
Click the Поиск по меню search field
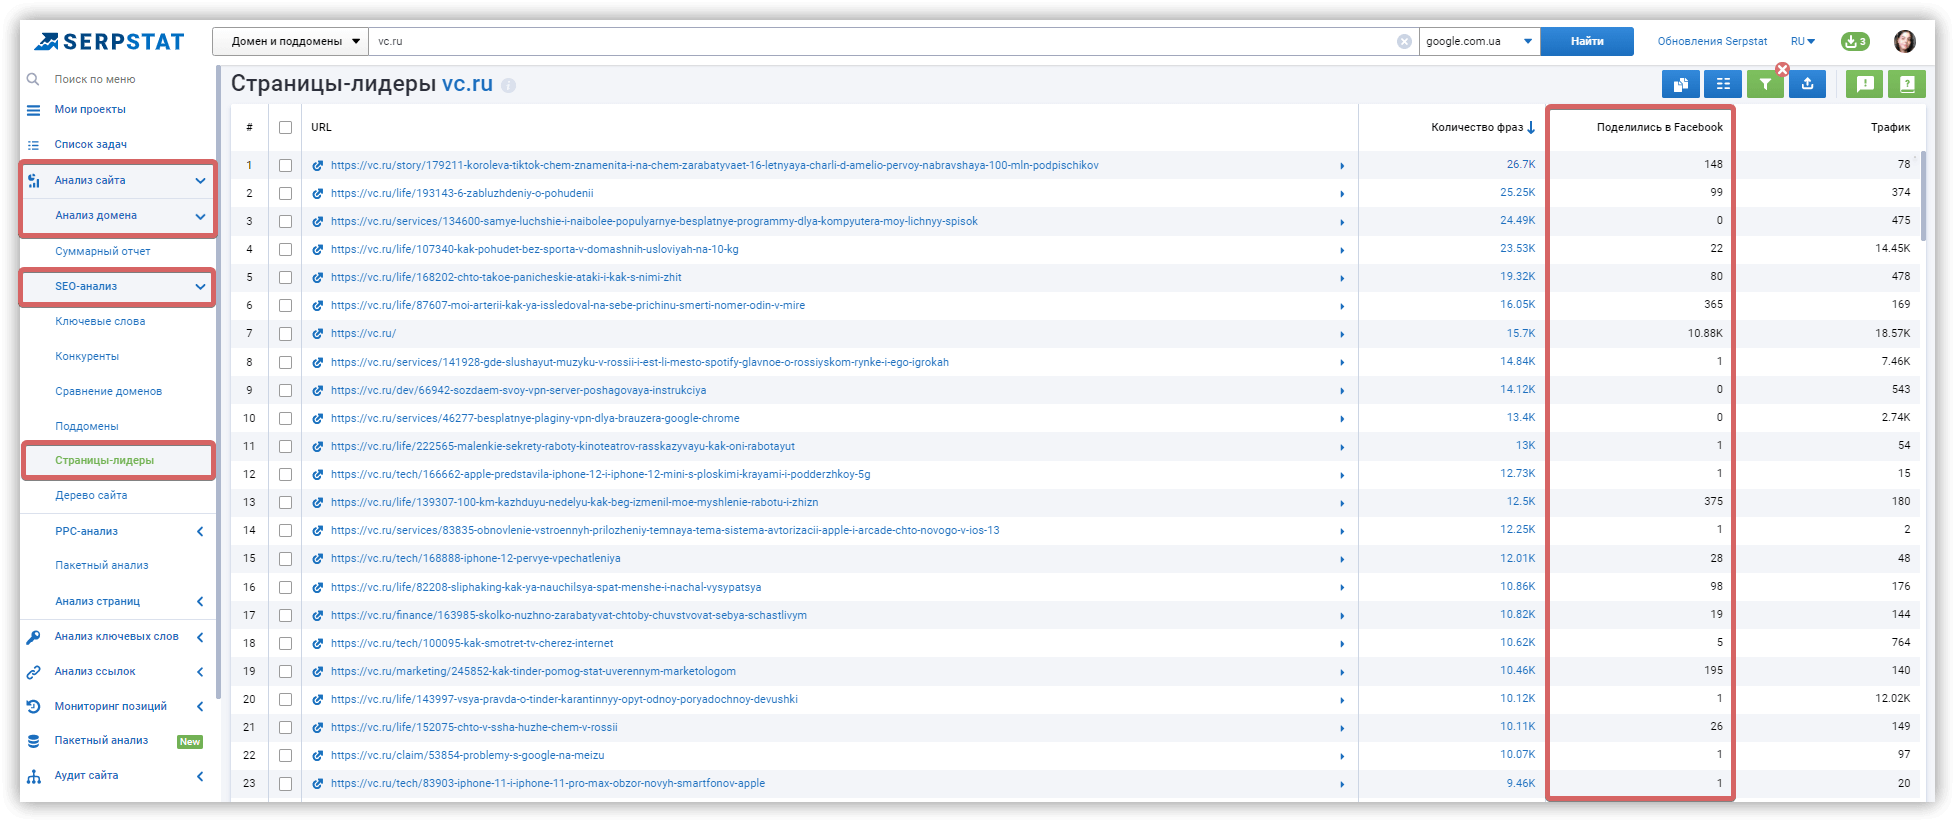(95, 79)
